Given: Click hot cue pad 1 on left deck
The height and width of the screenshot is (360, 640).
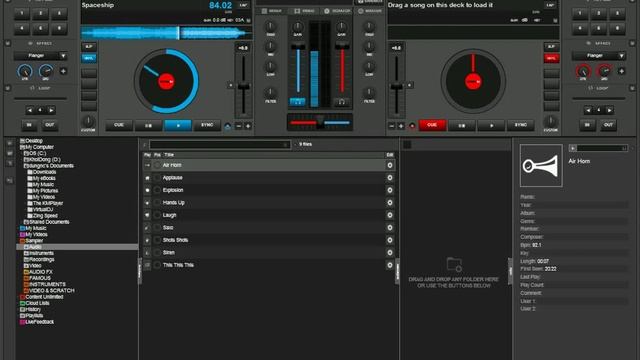Looking at the screenshot, I should [22, 13].
